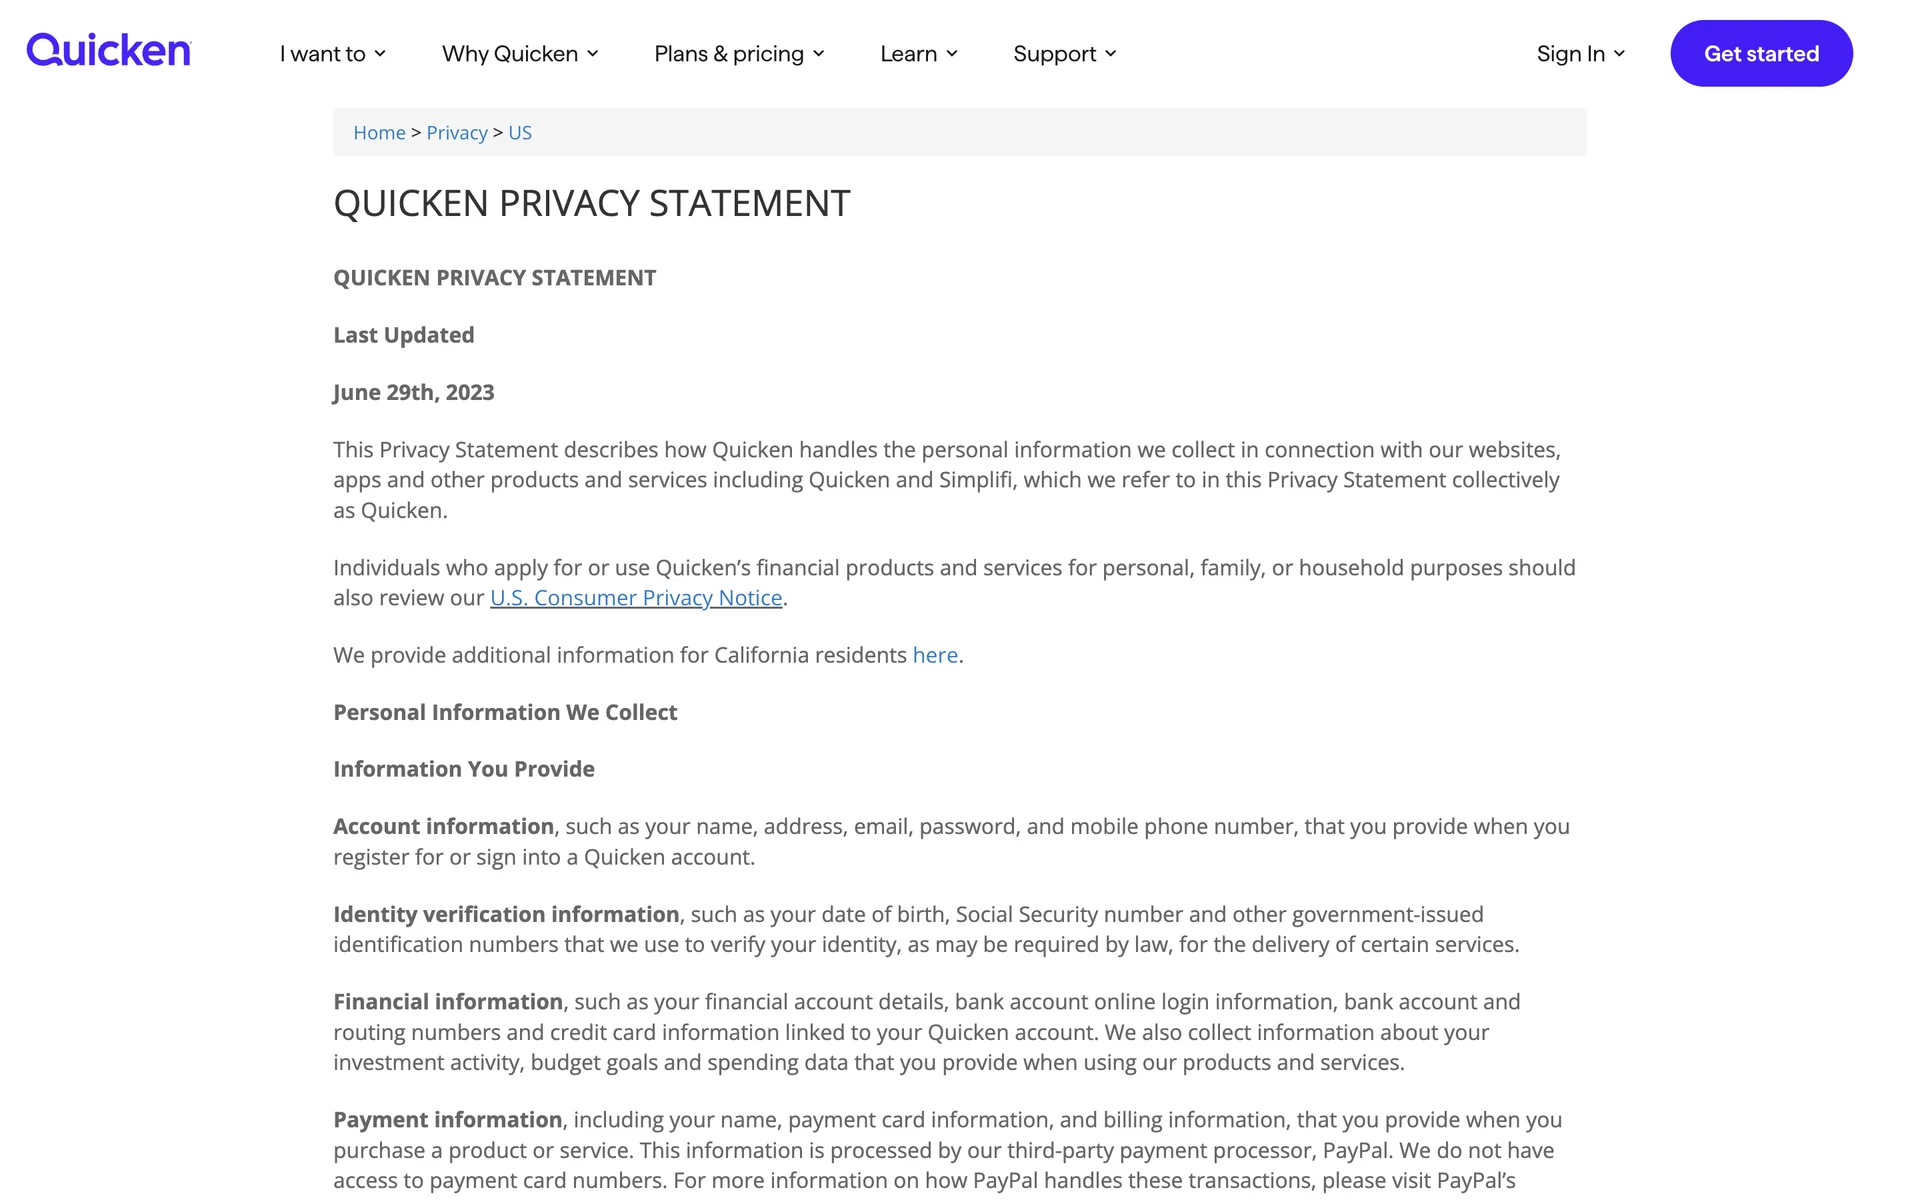Click the chevron icon next to Learn
Viewport: 1920px width, 1200px height.
(952, 54)
